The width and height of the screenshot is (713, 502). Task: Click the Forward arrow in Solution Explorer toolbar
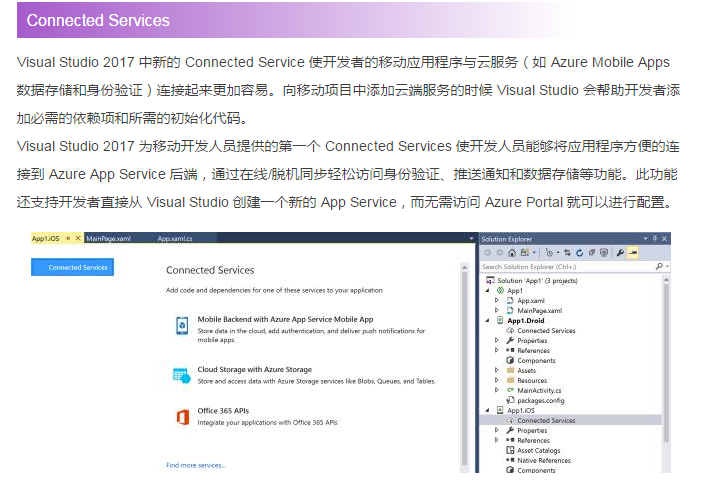[500, 253]
